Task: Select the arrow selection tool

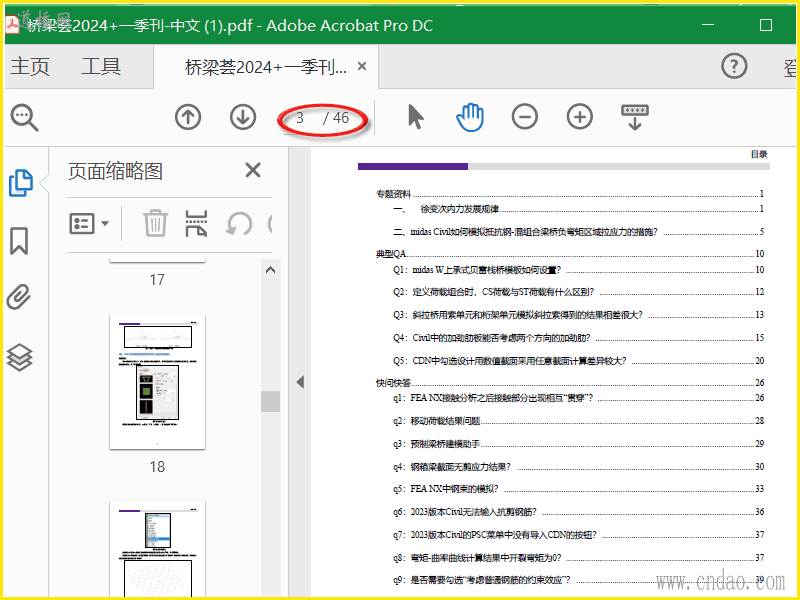Action: click(x=415, y=117)
